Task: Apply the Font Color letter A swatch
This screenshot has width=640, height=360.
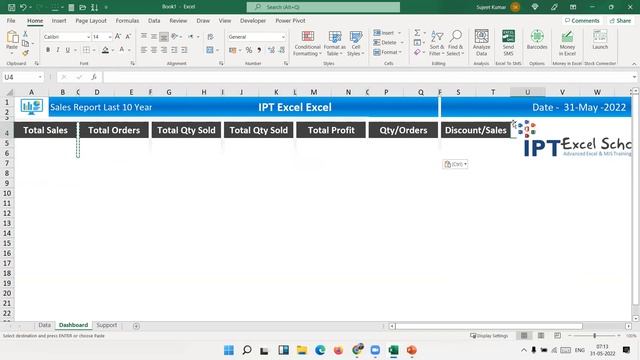Action: point(122,50)
